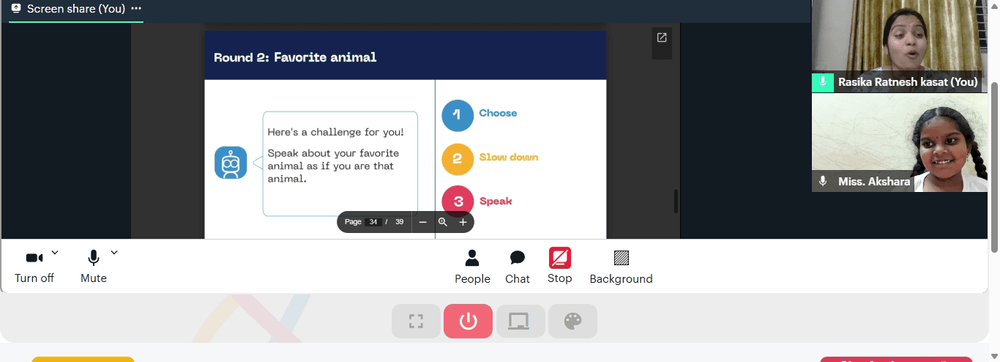The height and width of the screenshot is (362, 1000).
Task: Click the slide viewer vertical scrollbar
Action: 676,201
